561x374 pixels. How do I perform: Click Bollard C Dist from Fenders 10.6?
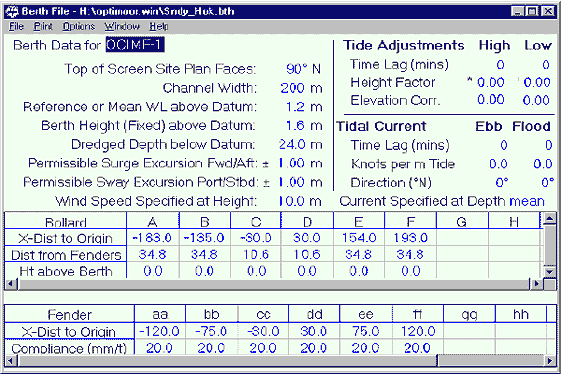pos(256,254)
